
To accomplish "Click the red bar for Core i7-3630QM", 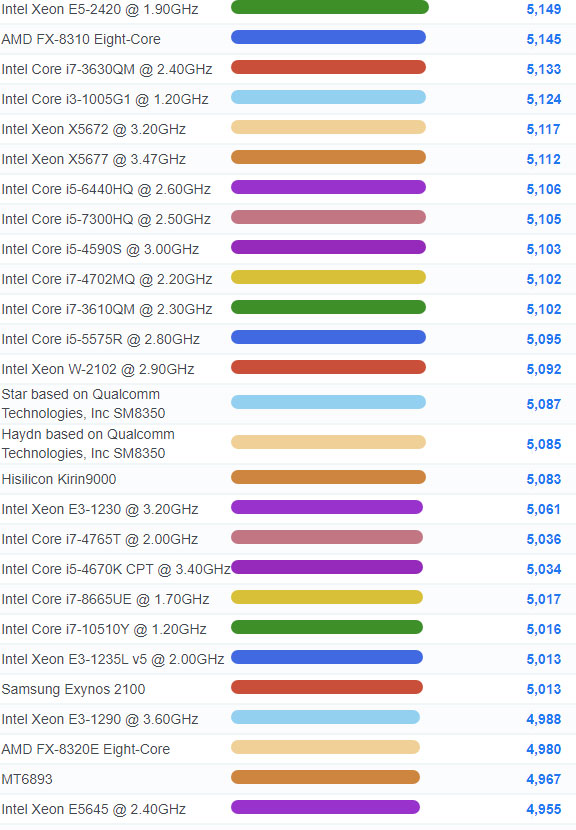I will pos(328,67).
